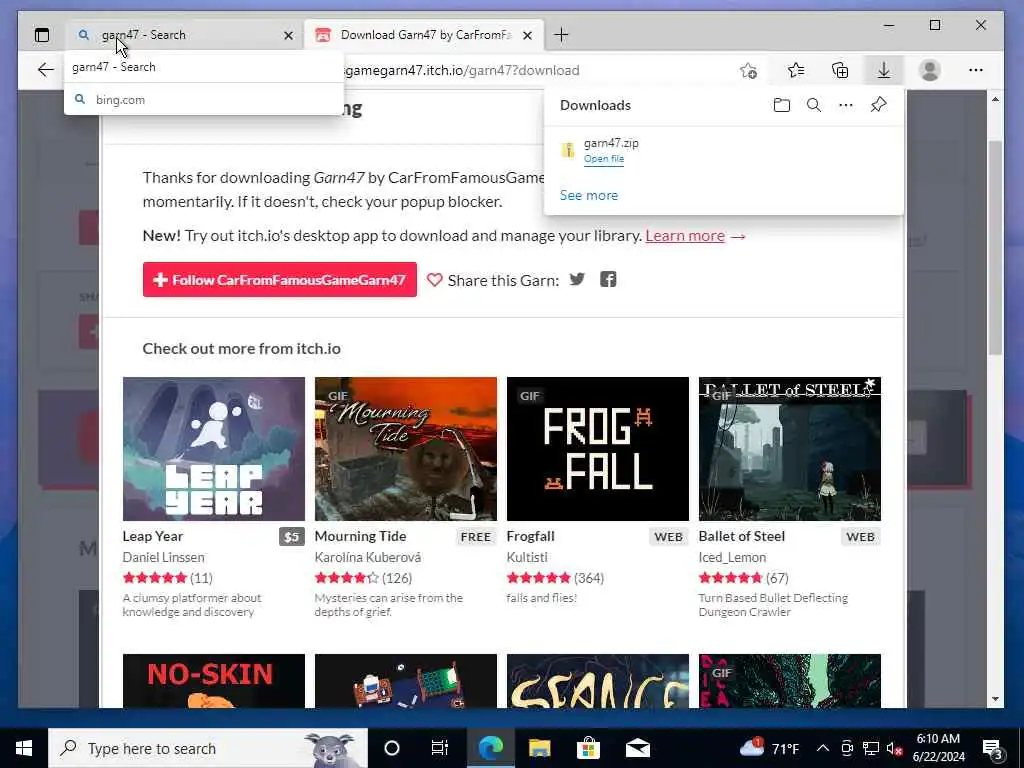Open the downloads folder icon
1024x768 pixels.
pyautogui.click(x=782, y=105)
